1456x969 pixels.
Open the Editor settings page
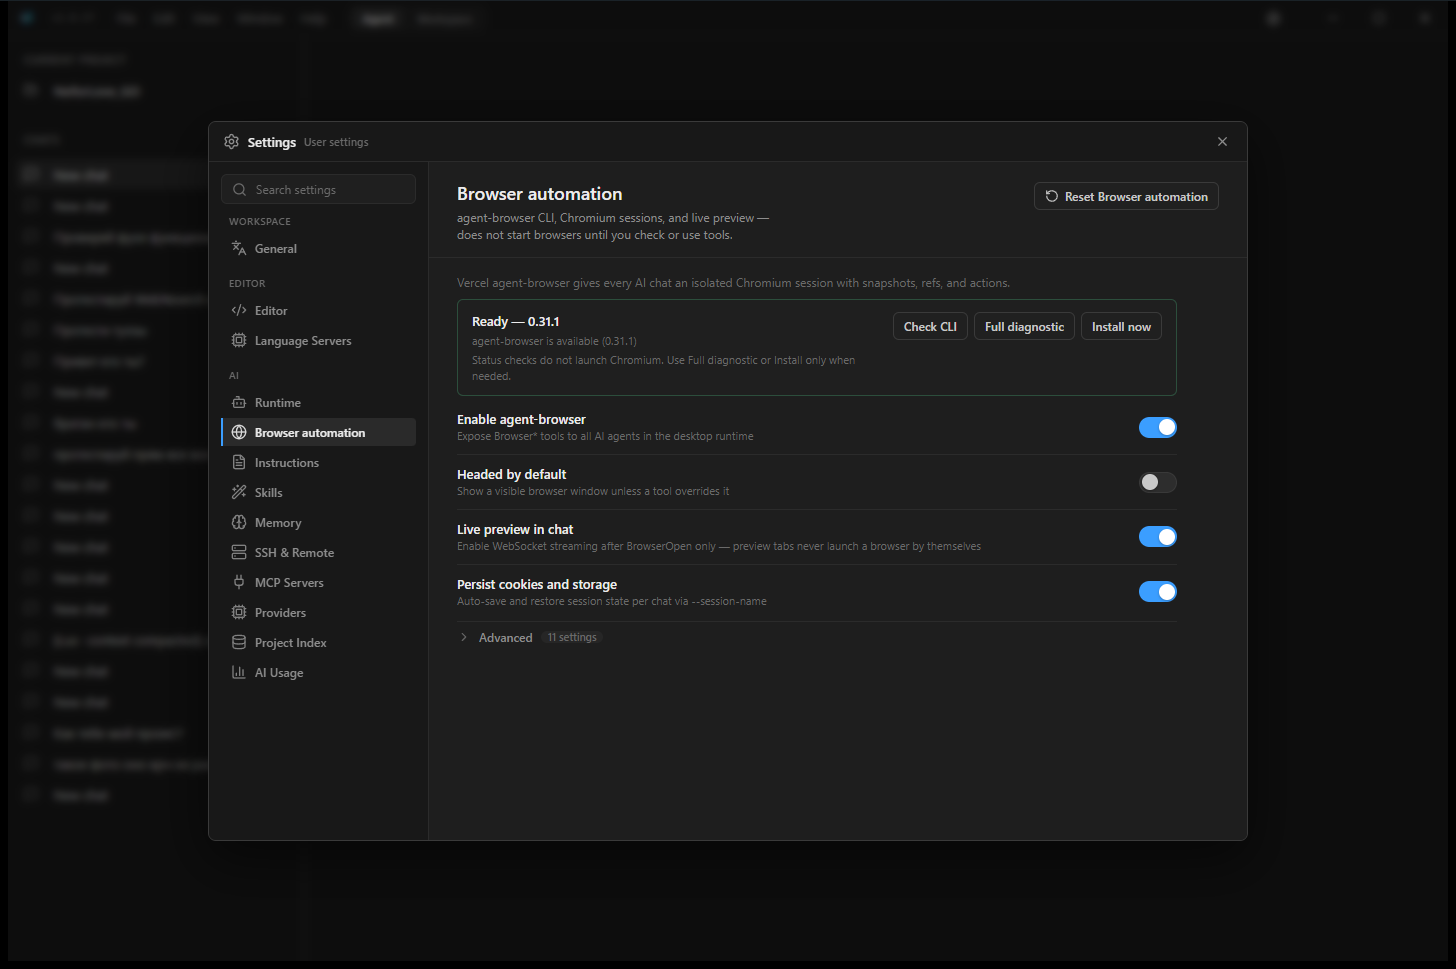(x=318, y=311)
